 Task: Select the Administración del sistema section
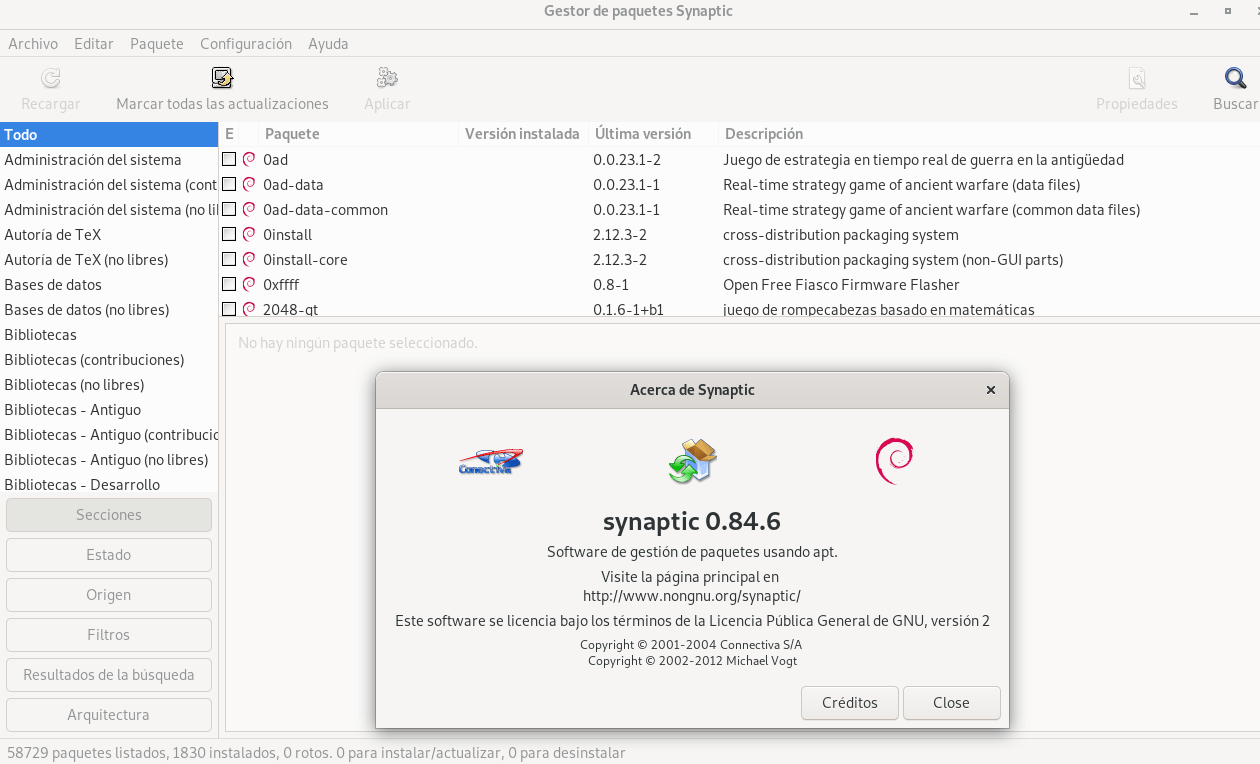[x=109, y=160]
